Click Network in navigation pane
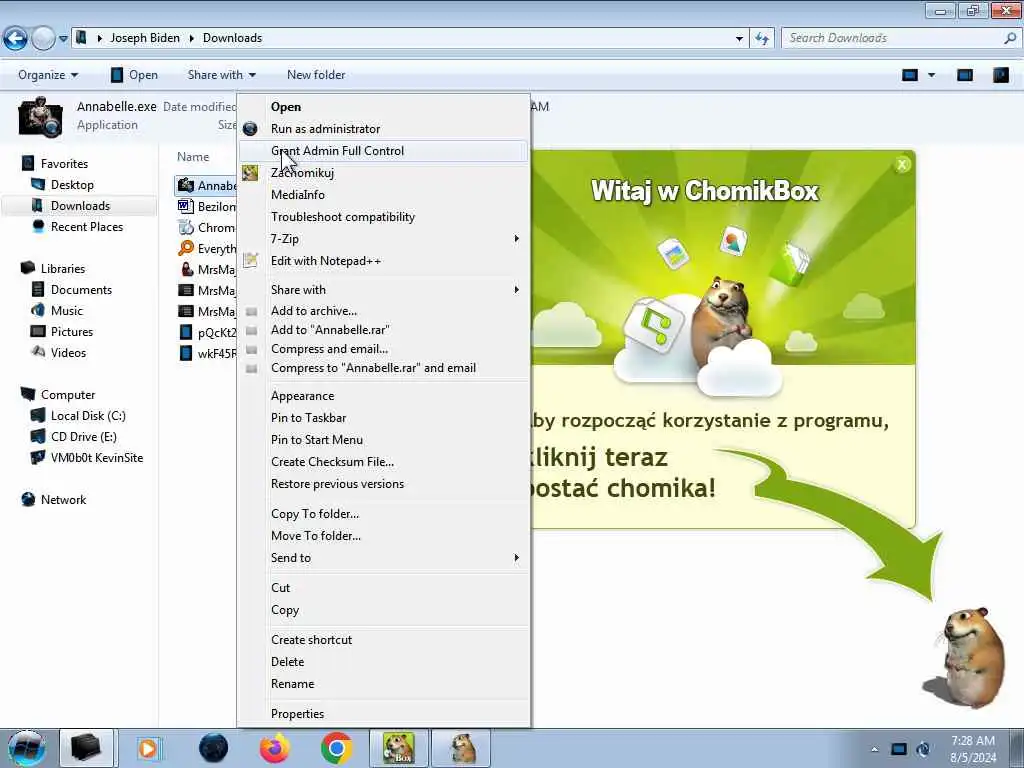1024x768 pixels. [x=63, y=500]
